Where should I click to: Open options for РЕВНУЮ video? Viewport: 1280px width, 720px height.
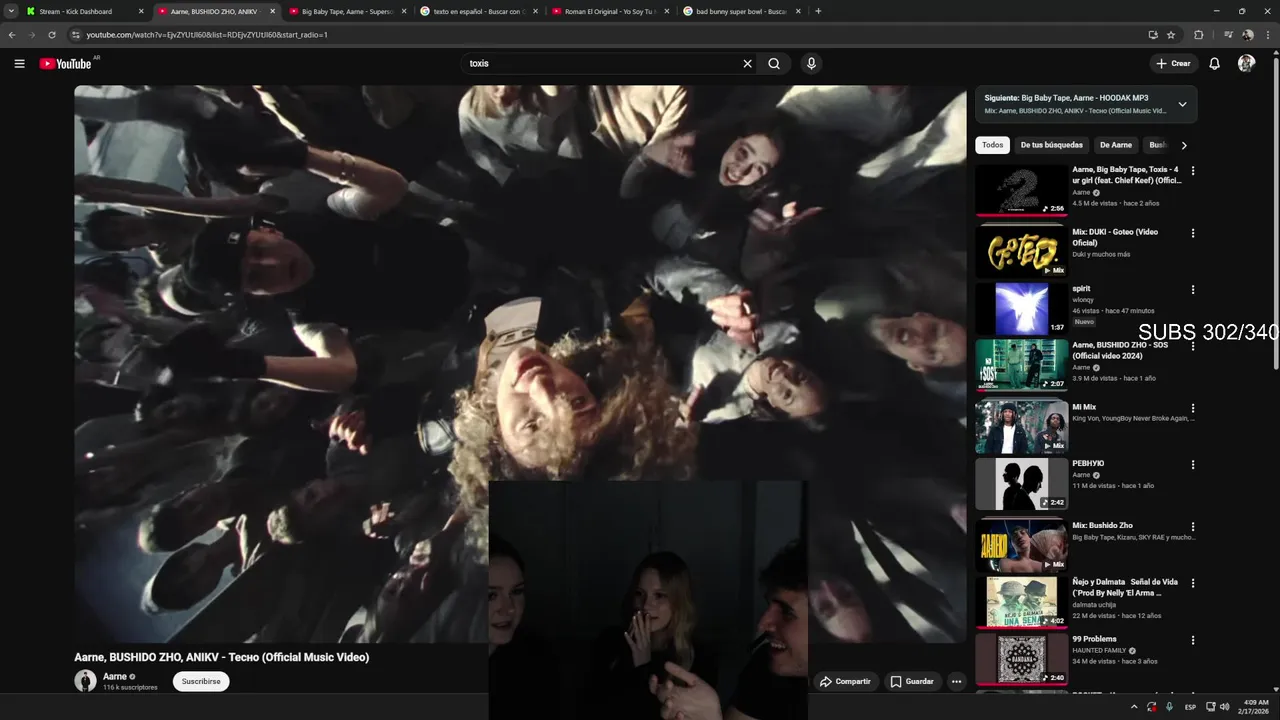point(1192,464)
